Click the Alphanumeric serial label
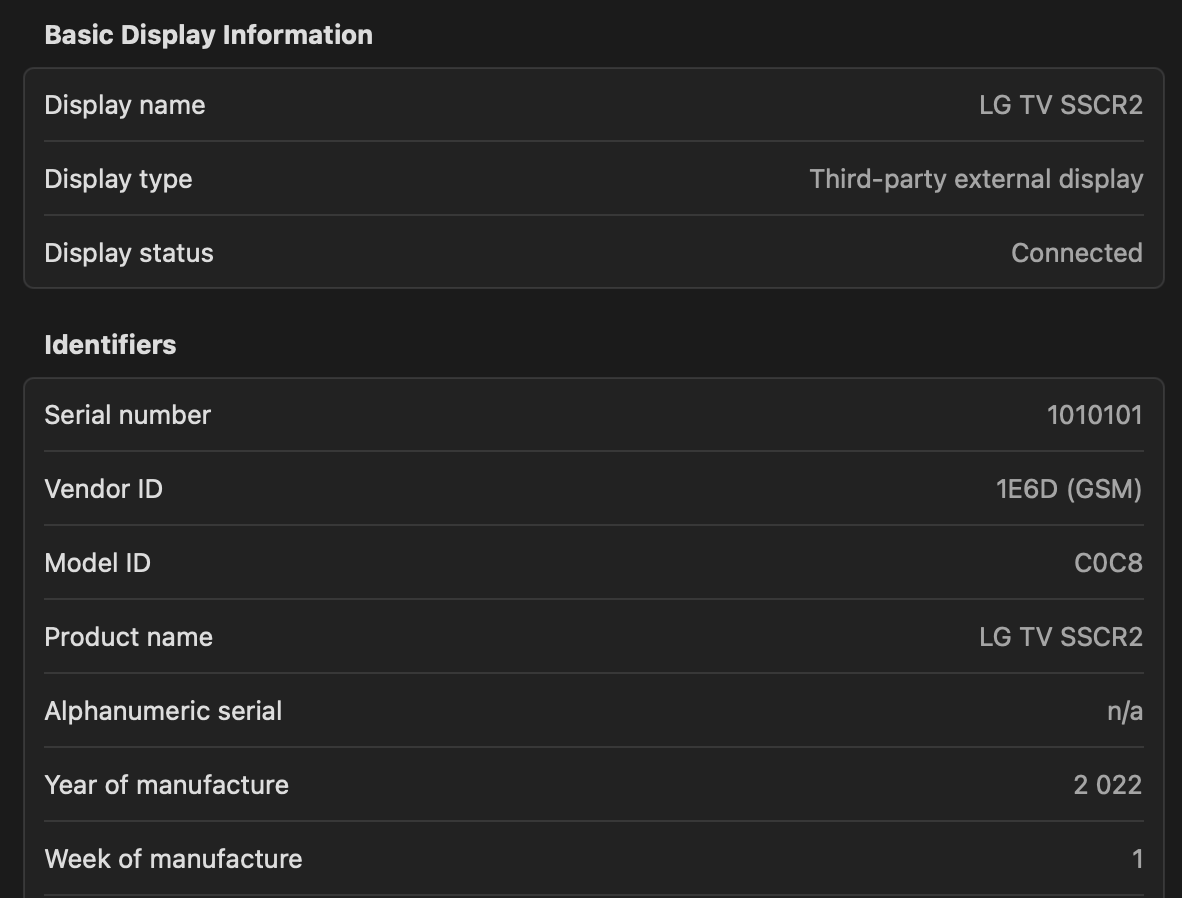The image size is (1182, 898). point(163,711)
